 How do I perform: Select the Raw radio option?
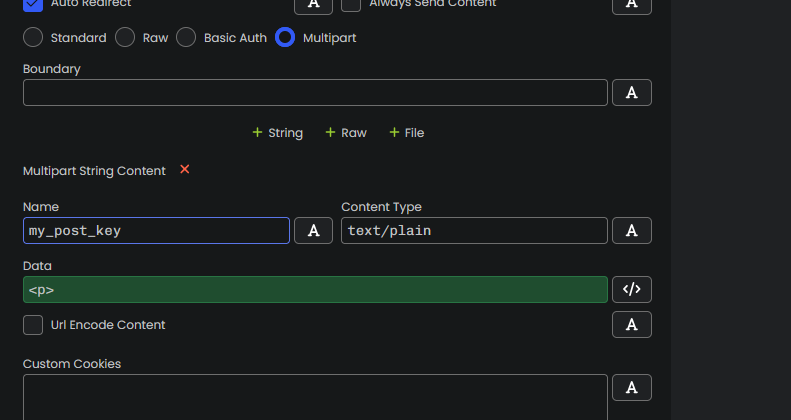pos(125,37)
